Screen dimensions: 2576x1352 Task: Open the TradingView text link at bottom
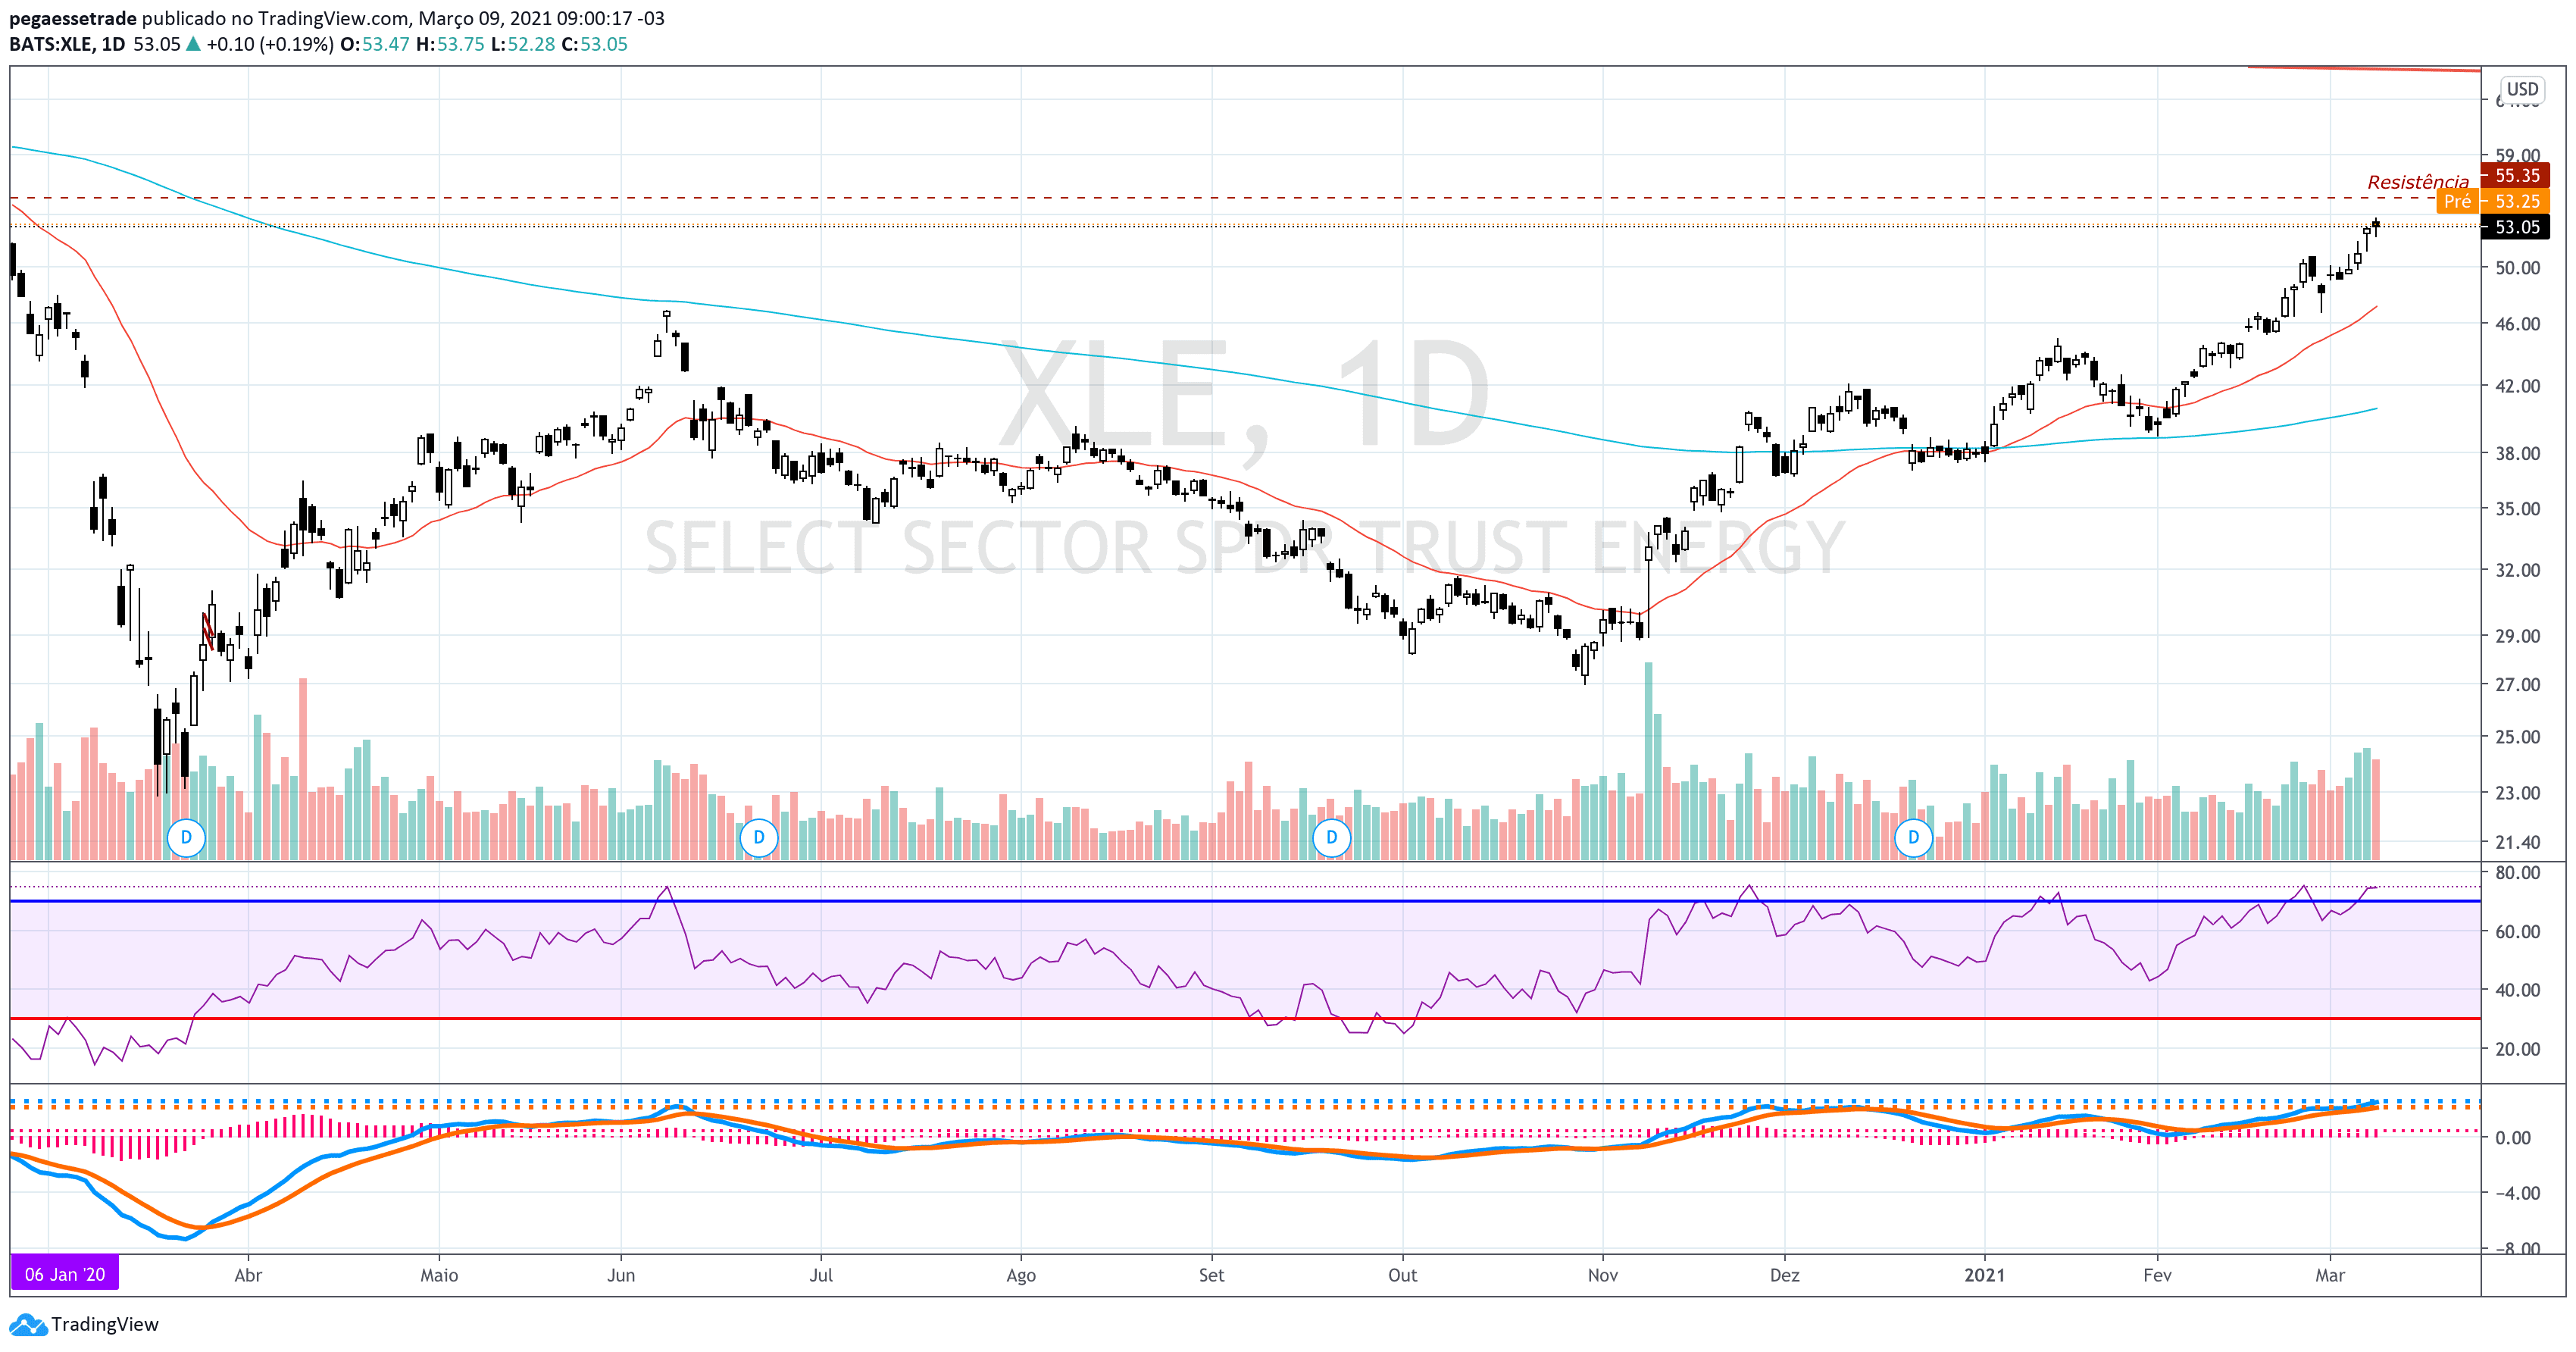point(105,1325)
